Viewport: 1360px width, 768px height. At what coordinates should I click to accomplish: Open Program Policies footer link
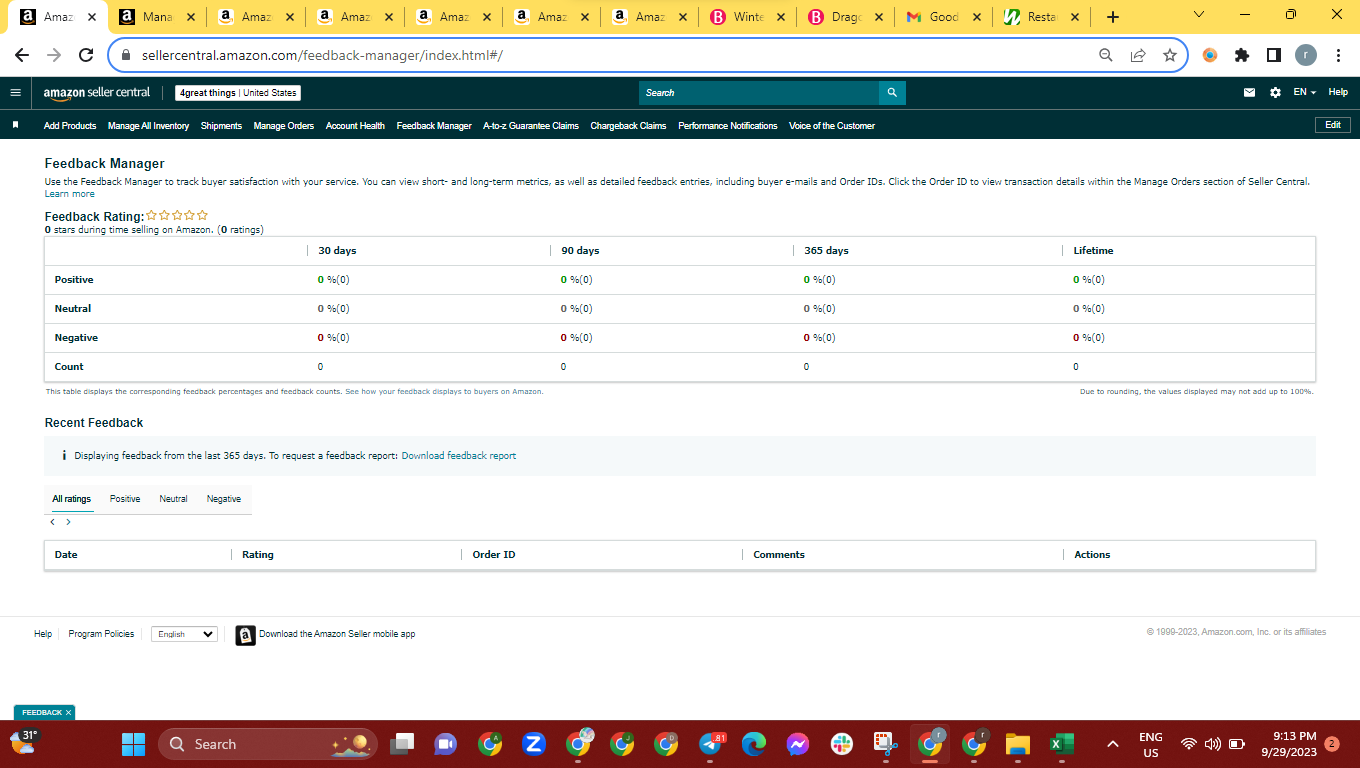coord(101,634)
